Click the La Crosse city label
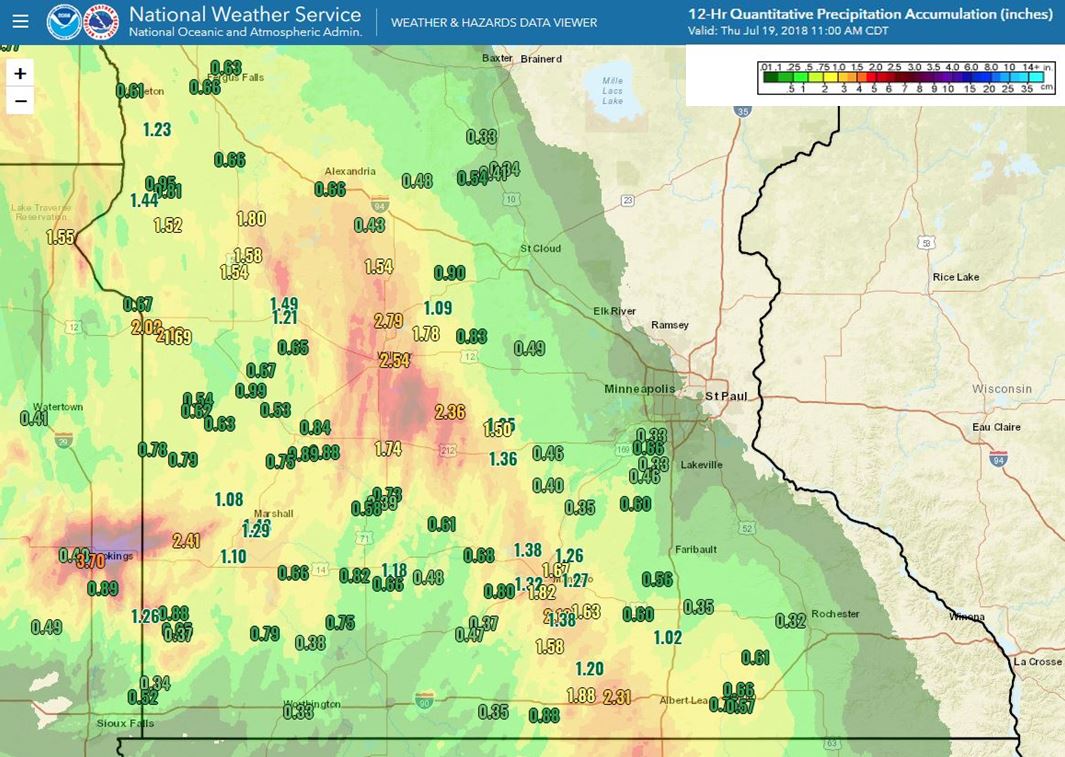Screen dimensions: 1065x757 [x=1037, y=661]
